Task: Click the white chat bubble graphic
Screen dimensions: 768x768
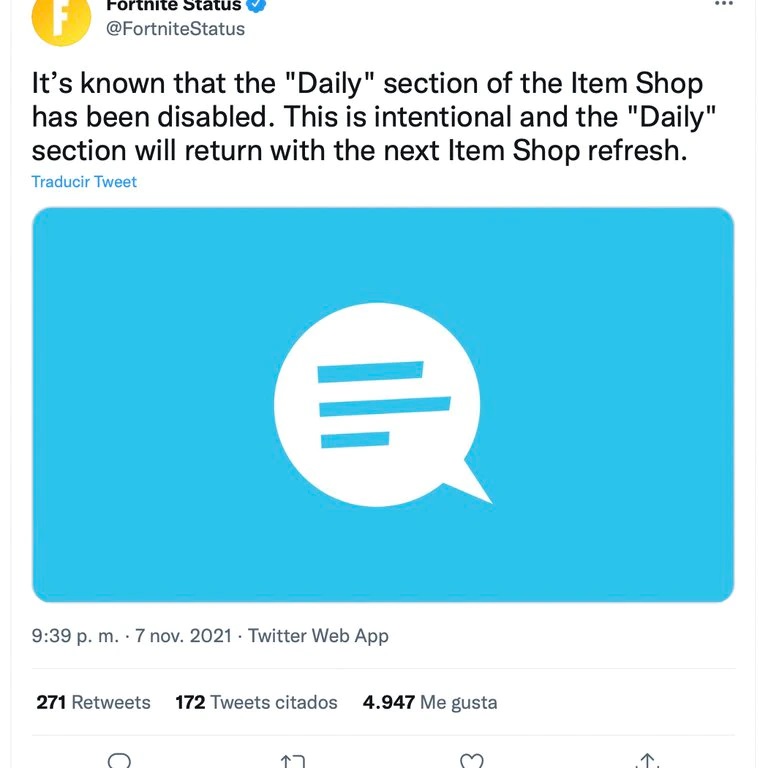Action: click(383, 405)
